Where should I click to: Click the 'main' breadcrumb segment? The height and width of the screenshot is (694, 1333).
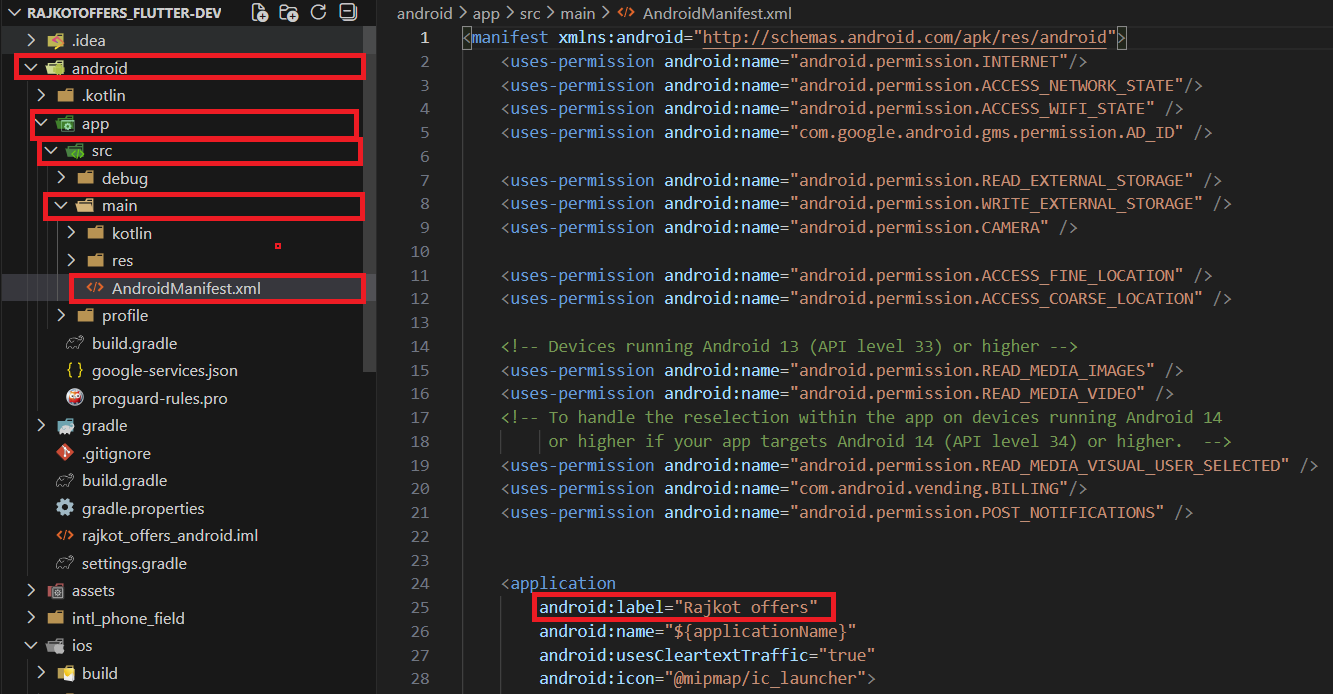(577, 13)
